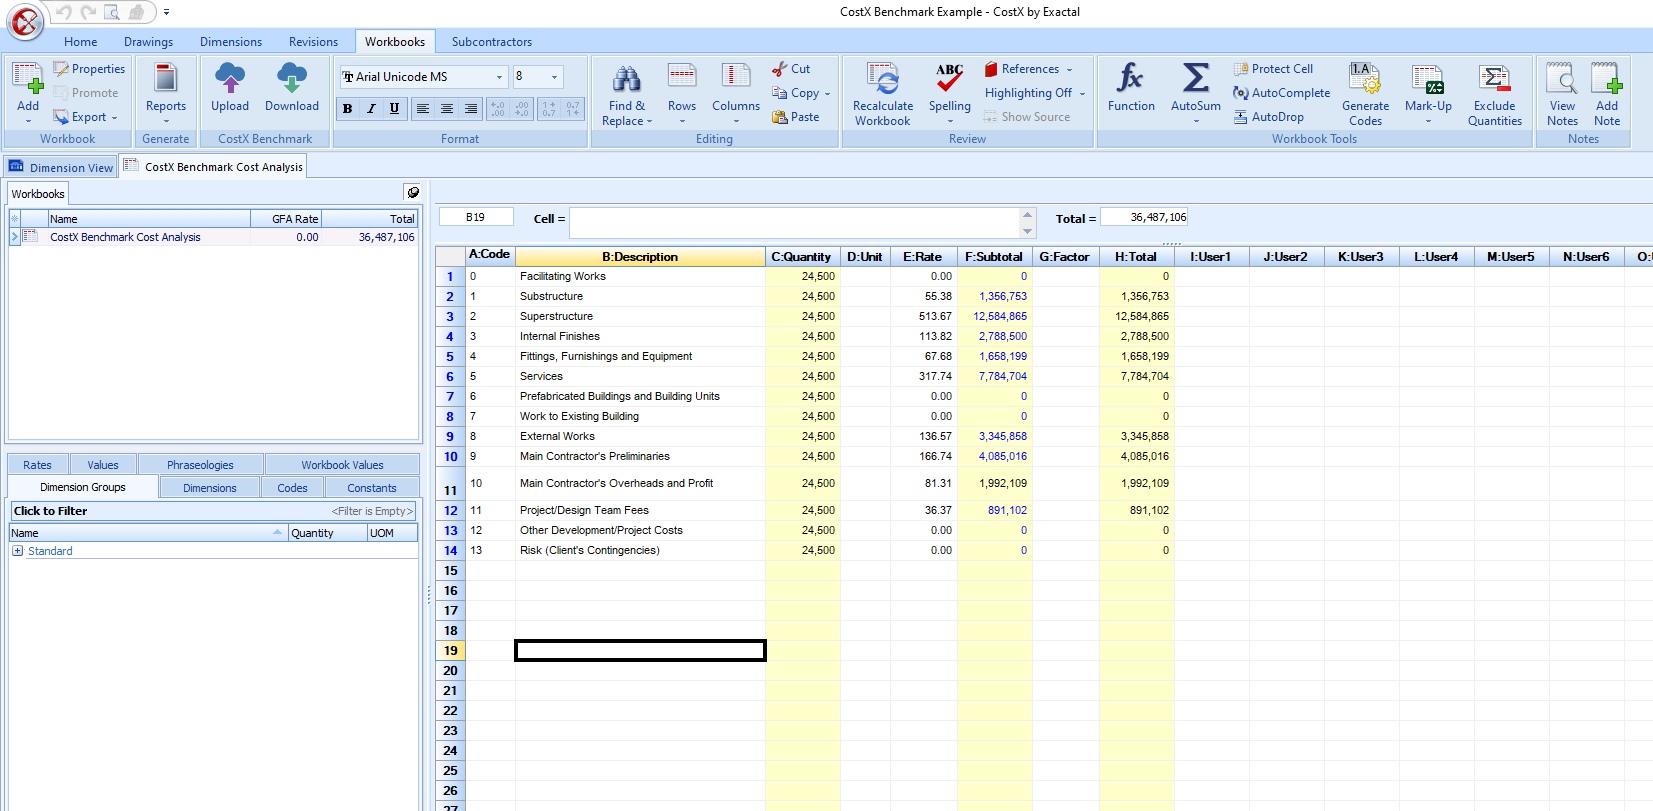Switch to the Revisions ribbon tab
Viewport: 1653px width, 811px height.
314,42
